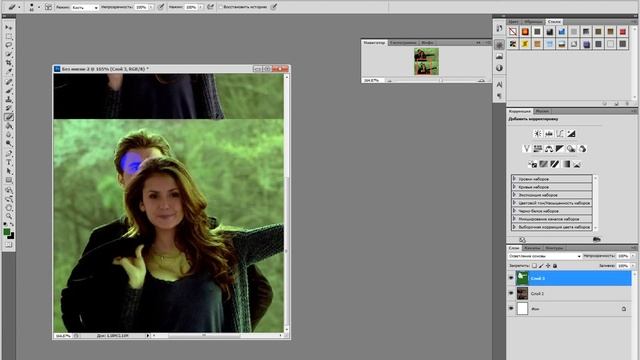Screen dimensions: 640x360
Task: Open the collapsed Character panel icon
Action: pos(499,84)
